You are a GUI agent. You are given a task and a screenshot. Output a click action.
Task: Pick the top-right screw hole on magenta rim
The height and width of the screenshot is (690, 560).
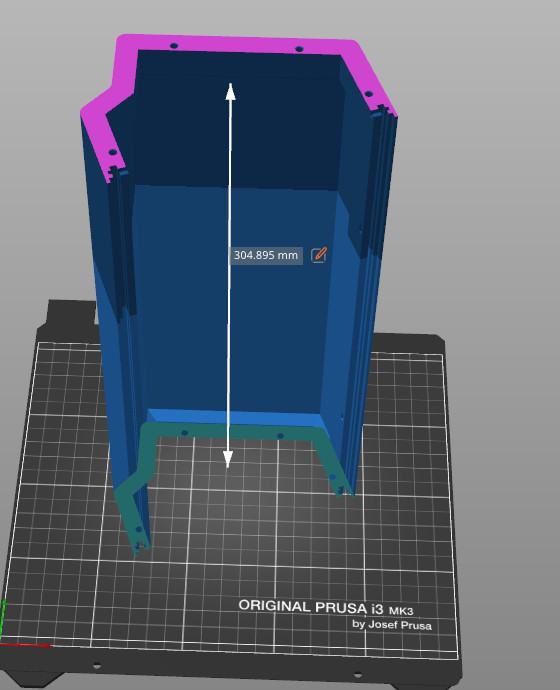click(299, 49)
